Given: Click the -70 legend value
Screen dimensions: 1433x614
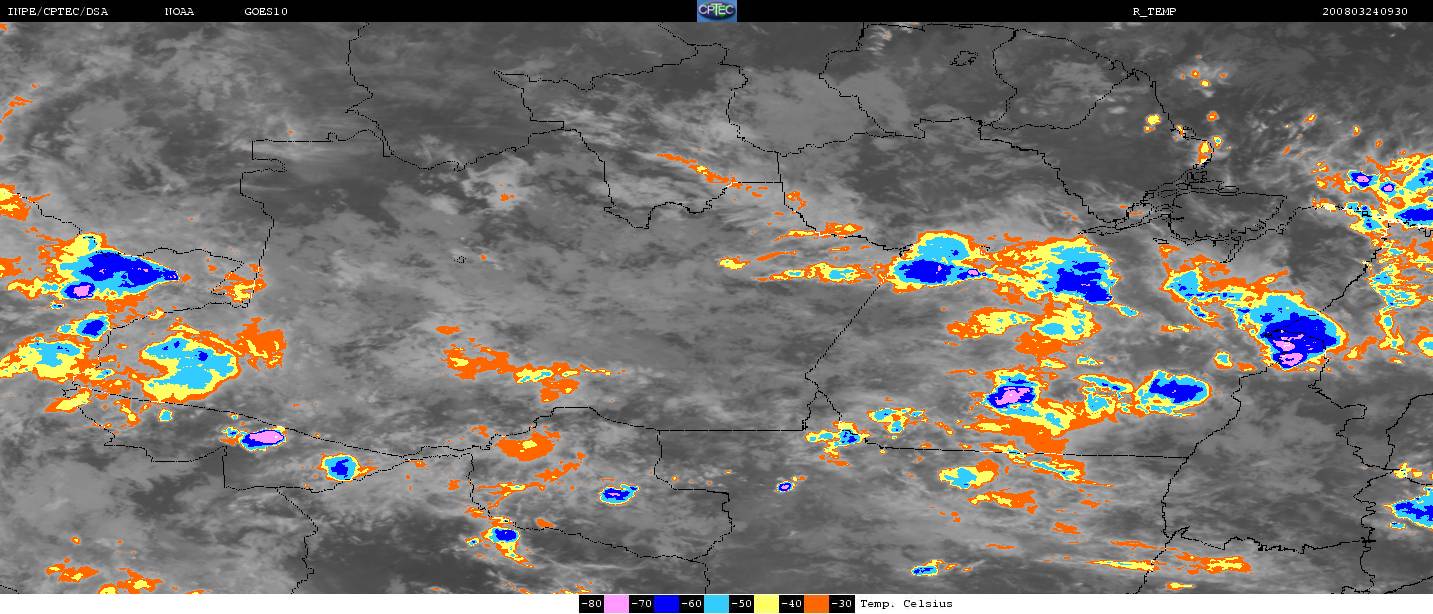Looking at the screenshot, I should pos(642,603).
